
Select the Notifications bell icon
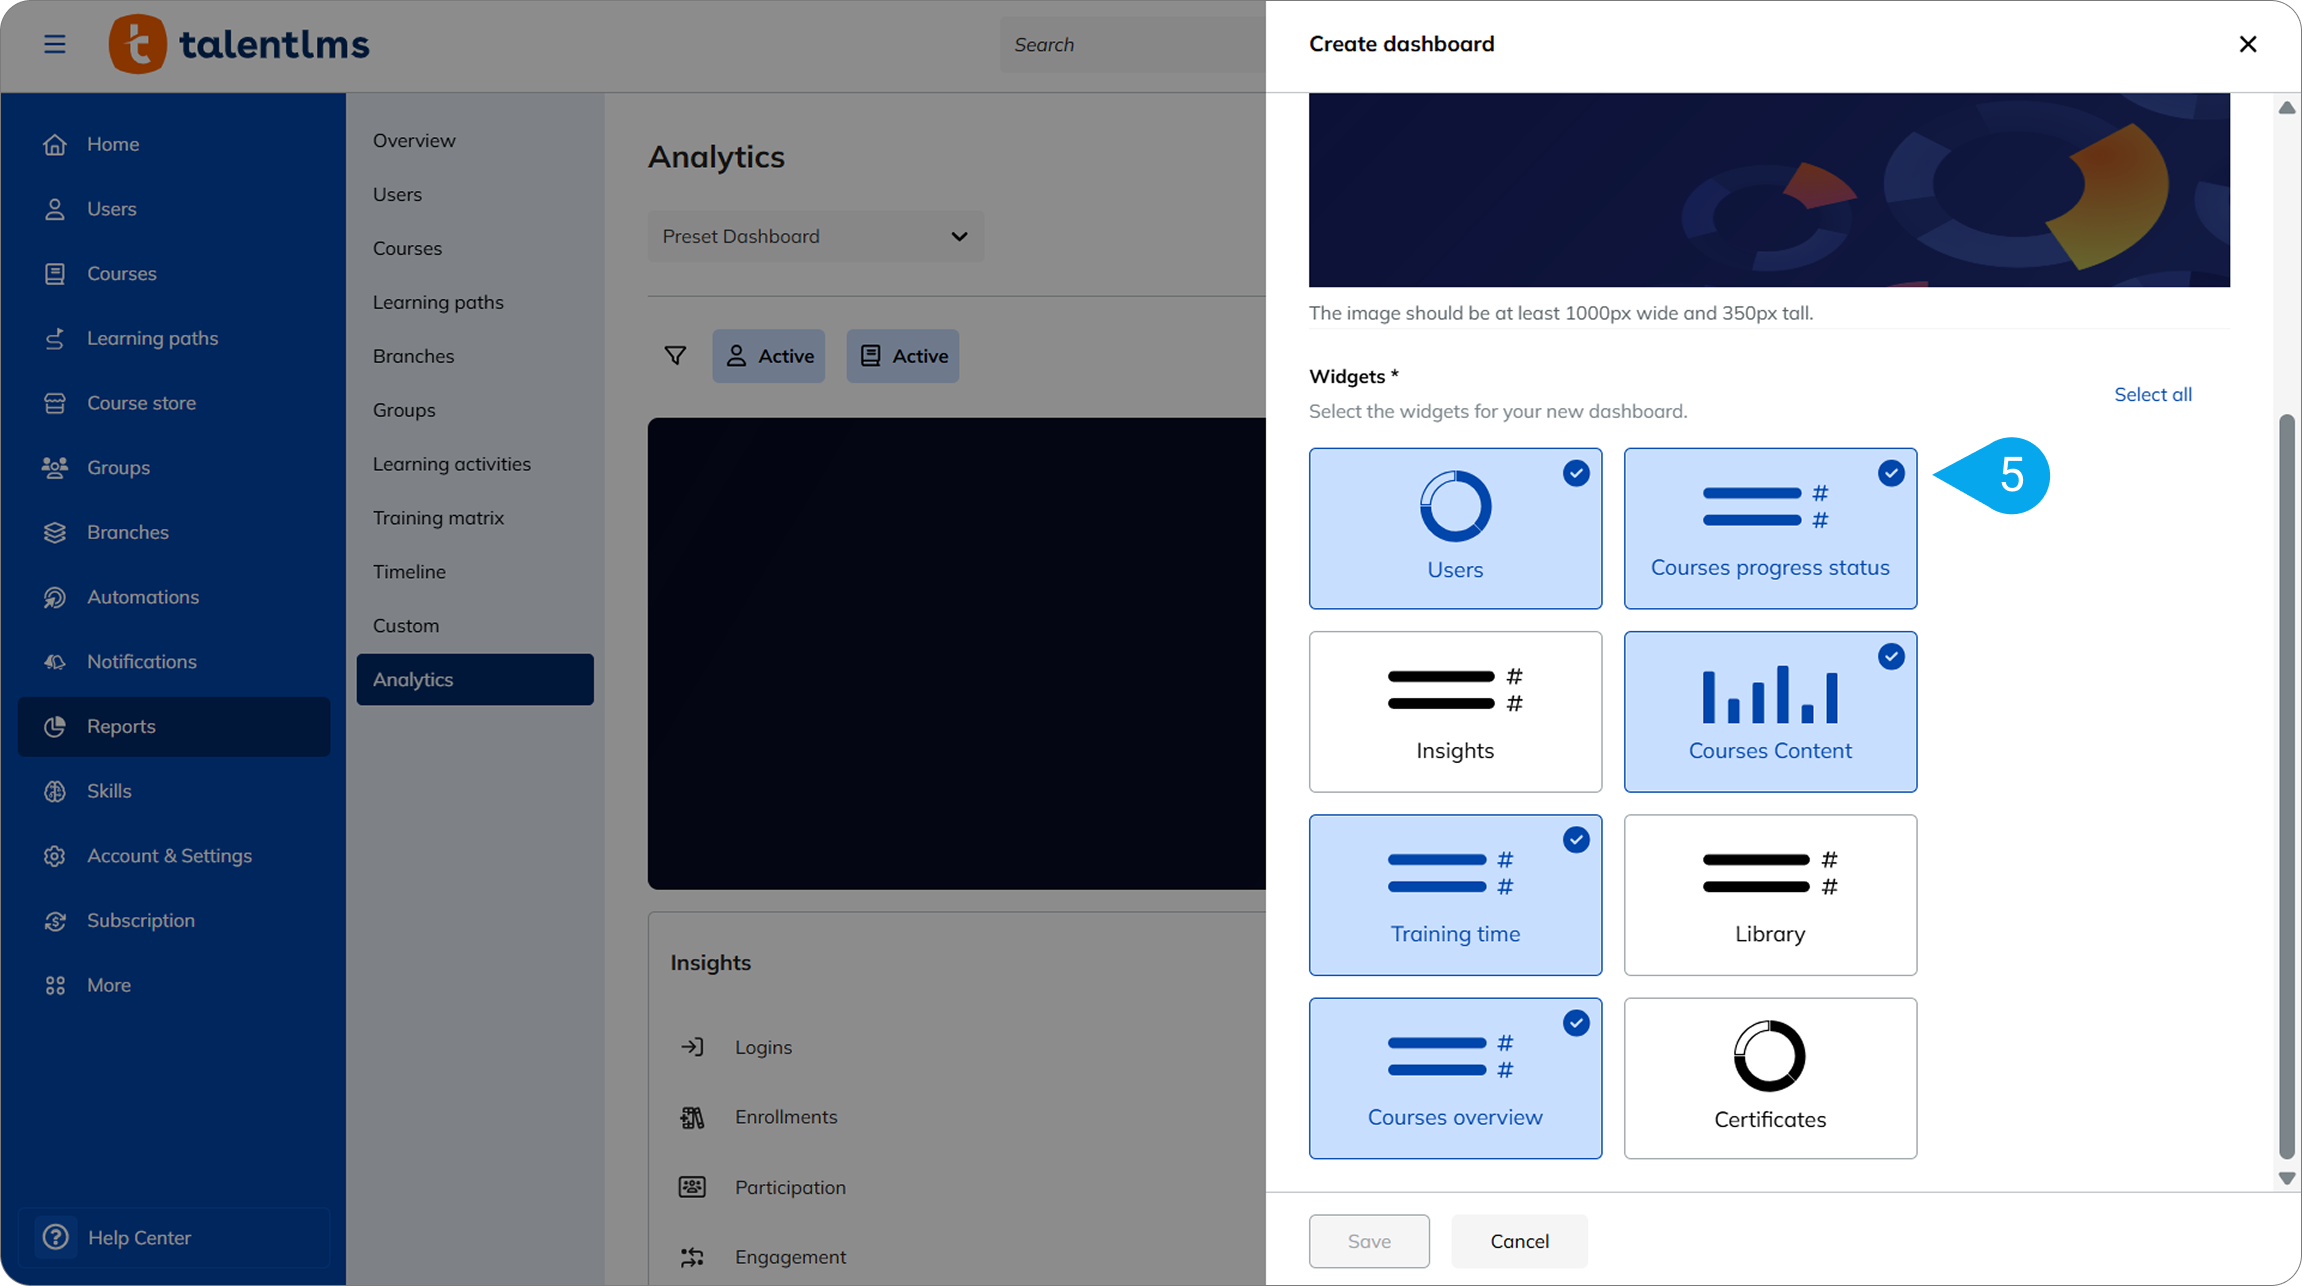tap(55, 661)
